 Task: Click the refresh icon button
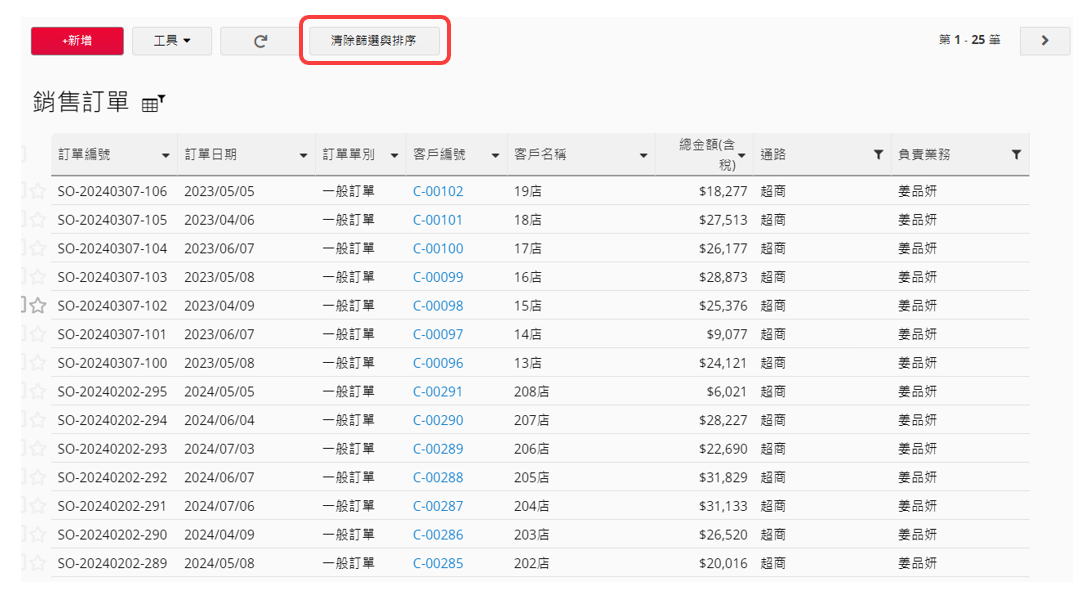tap(260, 41)
